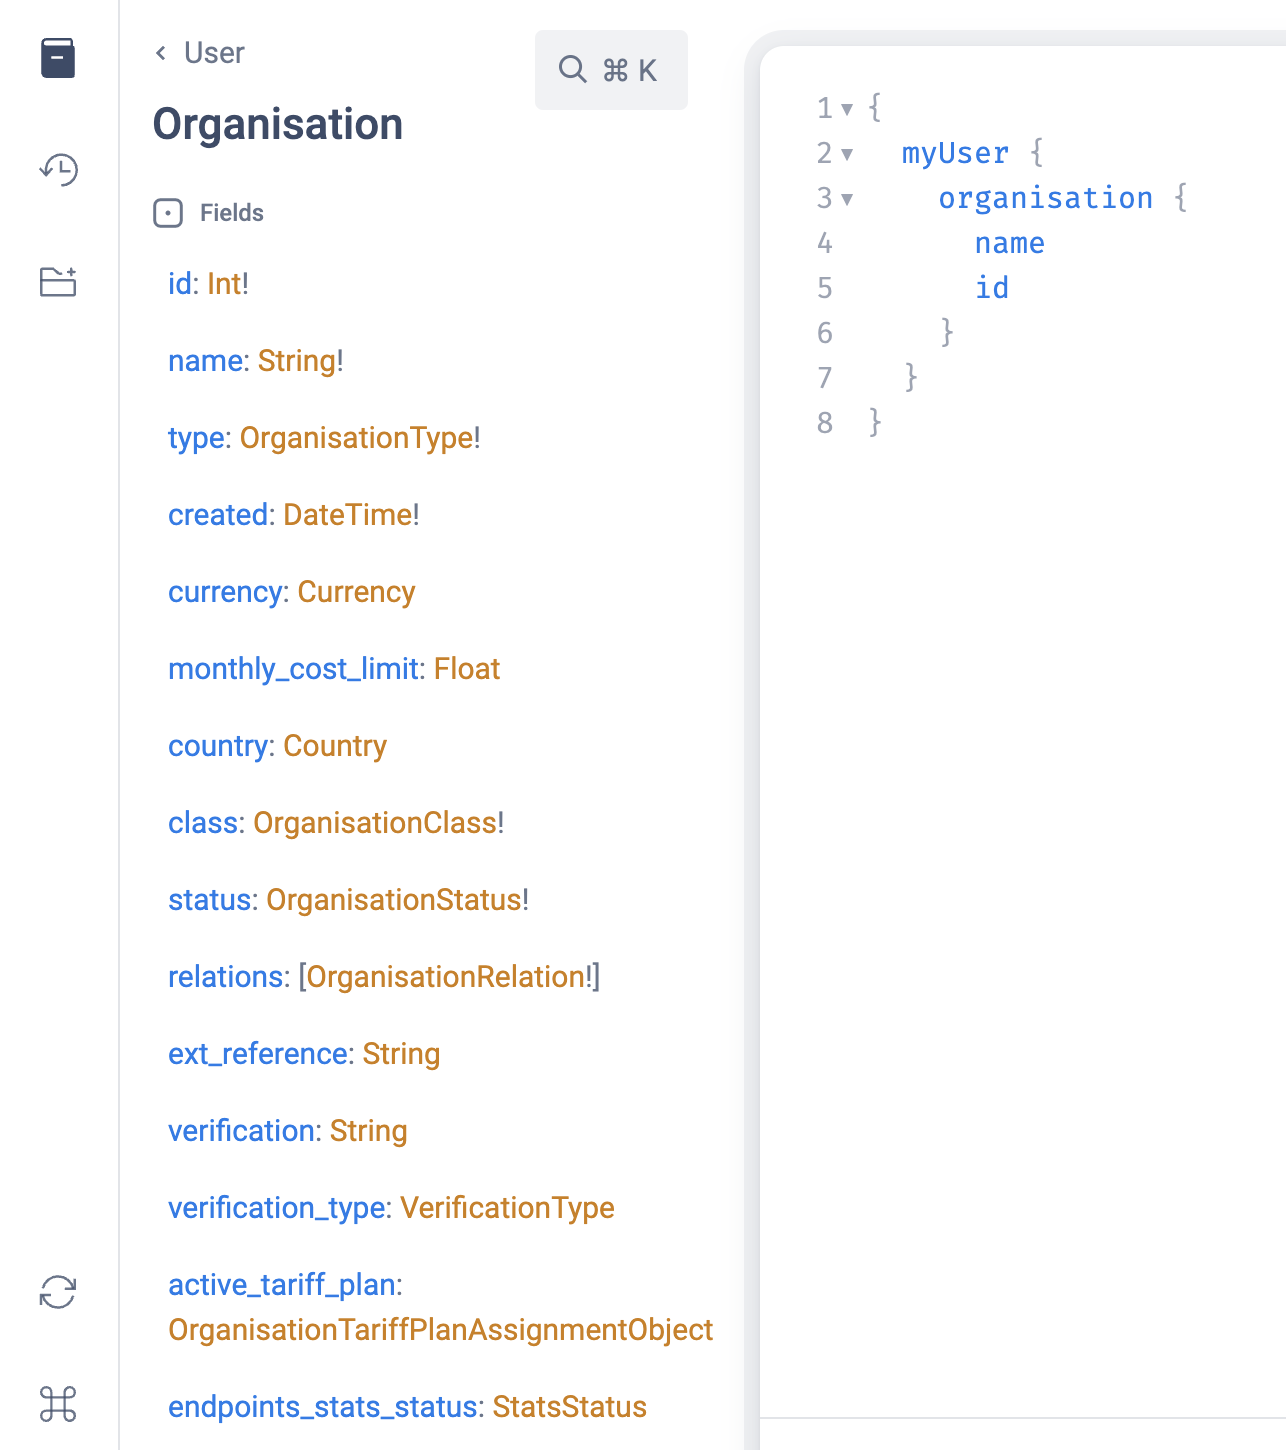Click the Fields section label
Image resolution: width=1286 pixels, height=1450 pixels.
coord(232,213)
